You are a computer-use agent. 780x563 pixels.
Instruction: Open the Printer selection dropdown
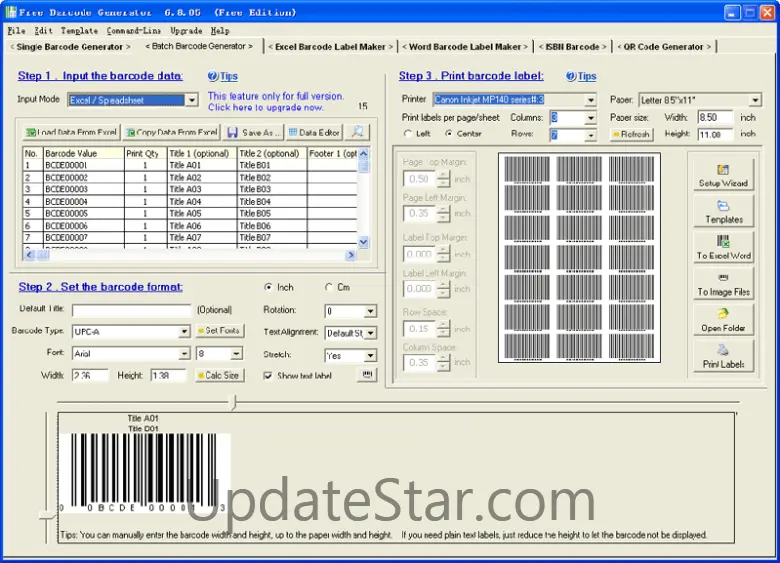pos(591,100)
